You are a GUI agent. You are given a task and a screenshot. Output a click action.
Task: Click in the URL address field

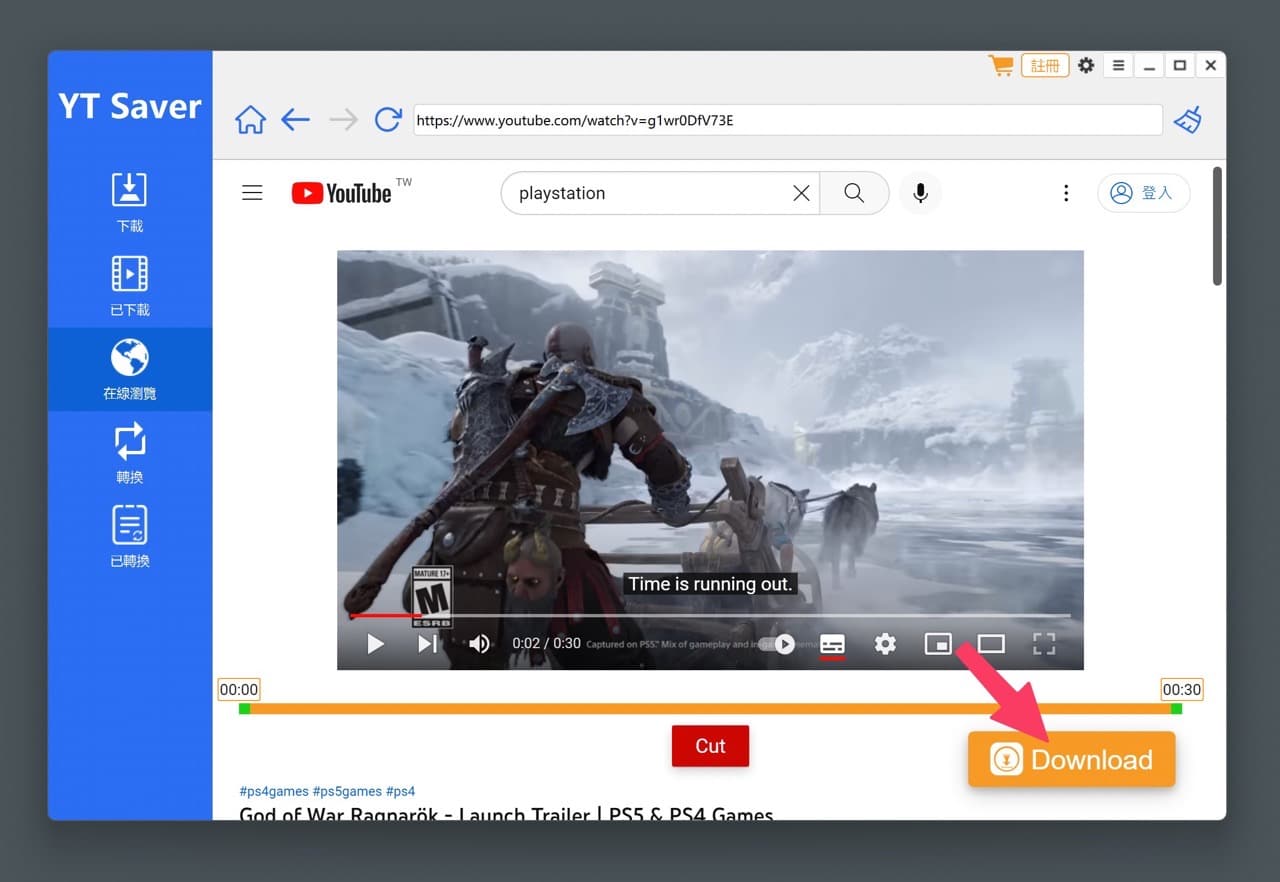tap(788, 120)
